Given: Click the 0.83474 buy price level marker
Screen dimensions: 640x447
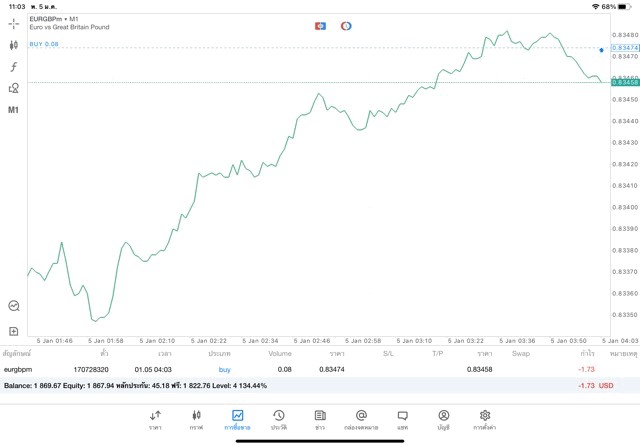Looking at the screenshot, I should (x=623, y=48).
